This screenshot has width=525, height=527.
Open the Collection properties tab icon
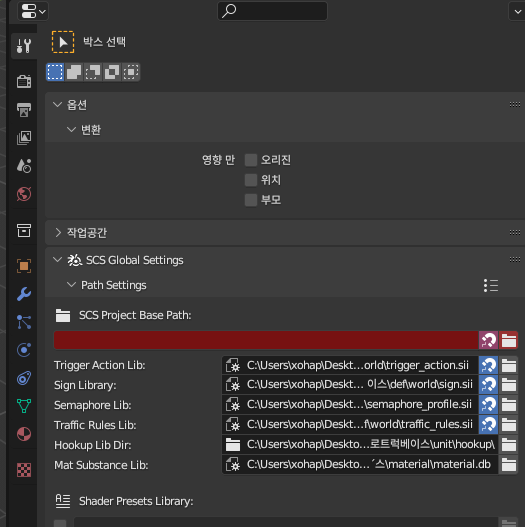[24, 231]
